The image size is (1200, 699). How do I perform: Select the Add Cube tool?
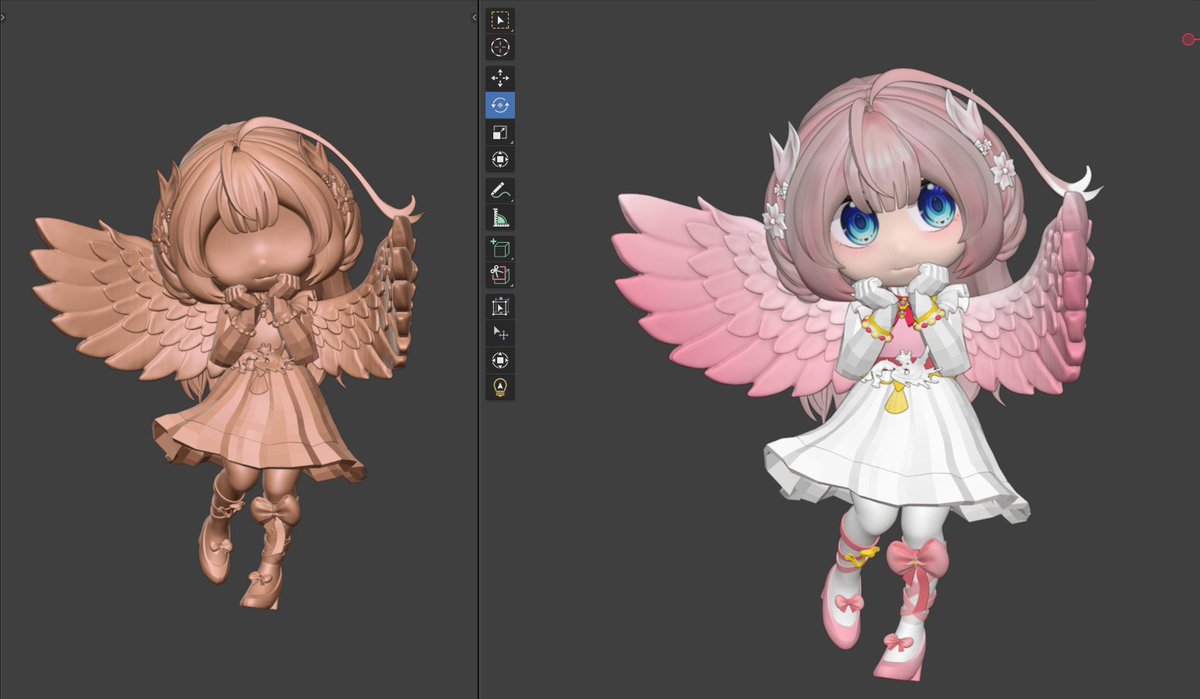(500, 247)
